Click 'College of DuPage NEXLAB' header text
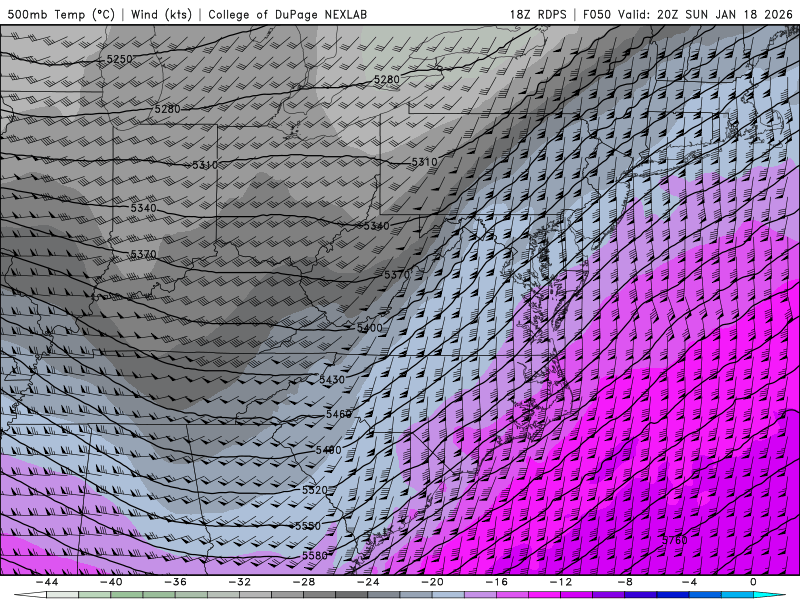 (x=287, y=14)
